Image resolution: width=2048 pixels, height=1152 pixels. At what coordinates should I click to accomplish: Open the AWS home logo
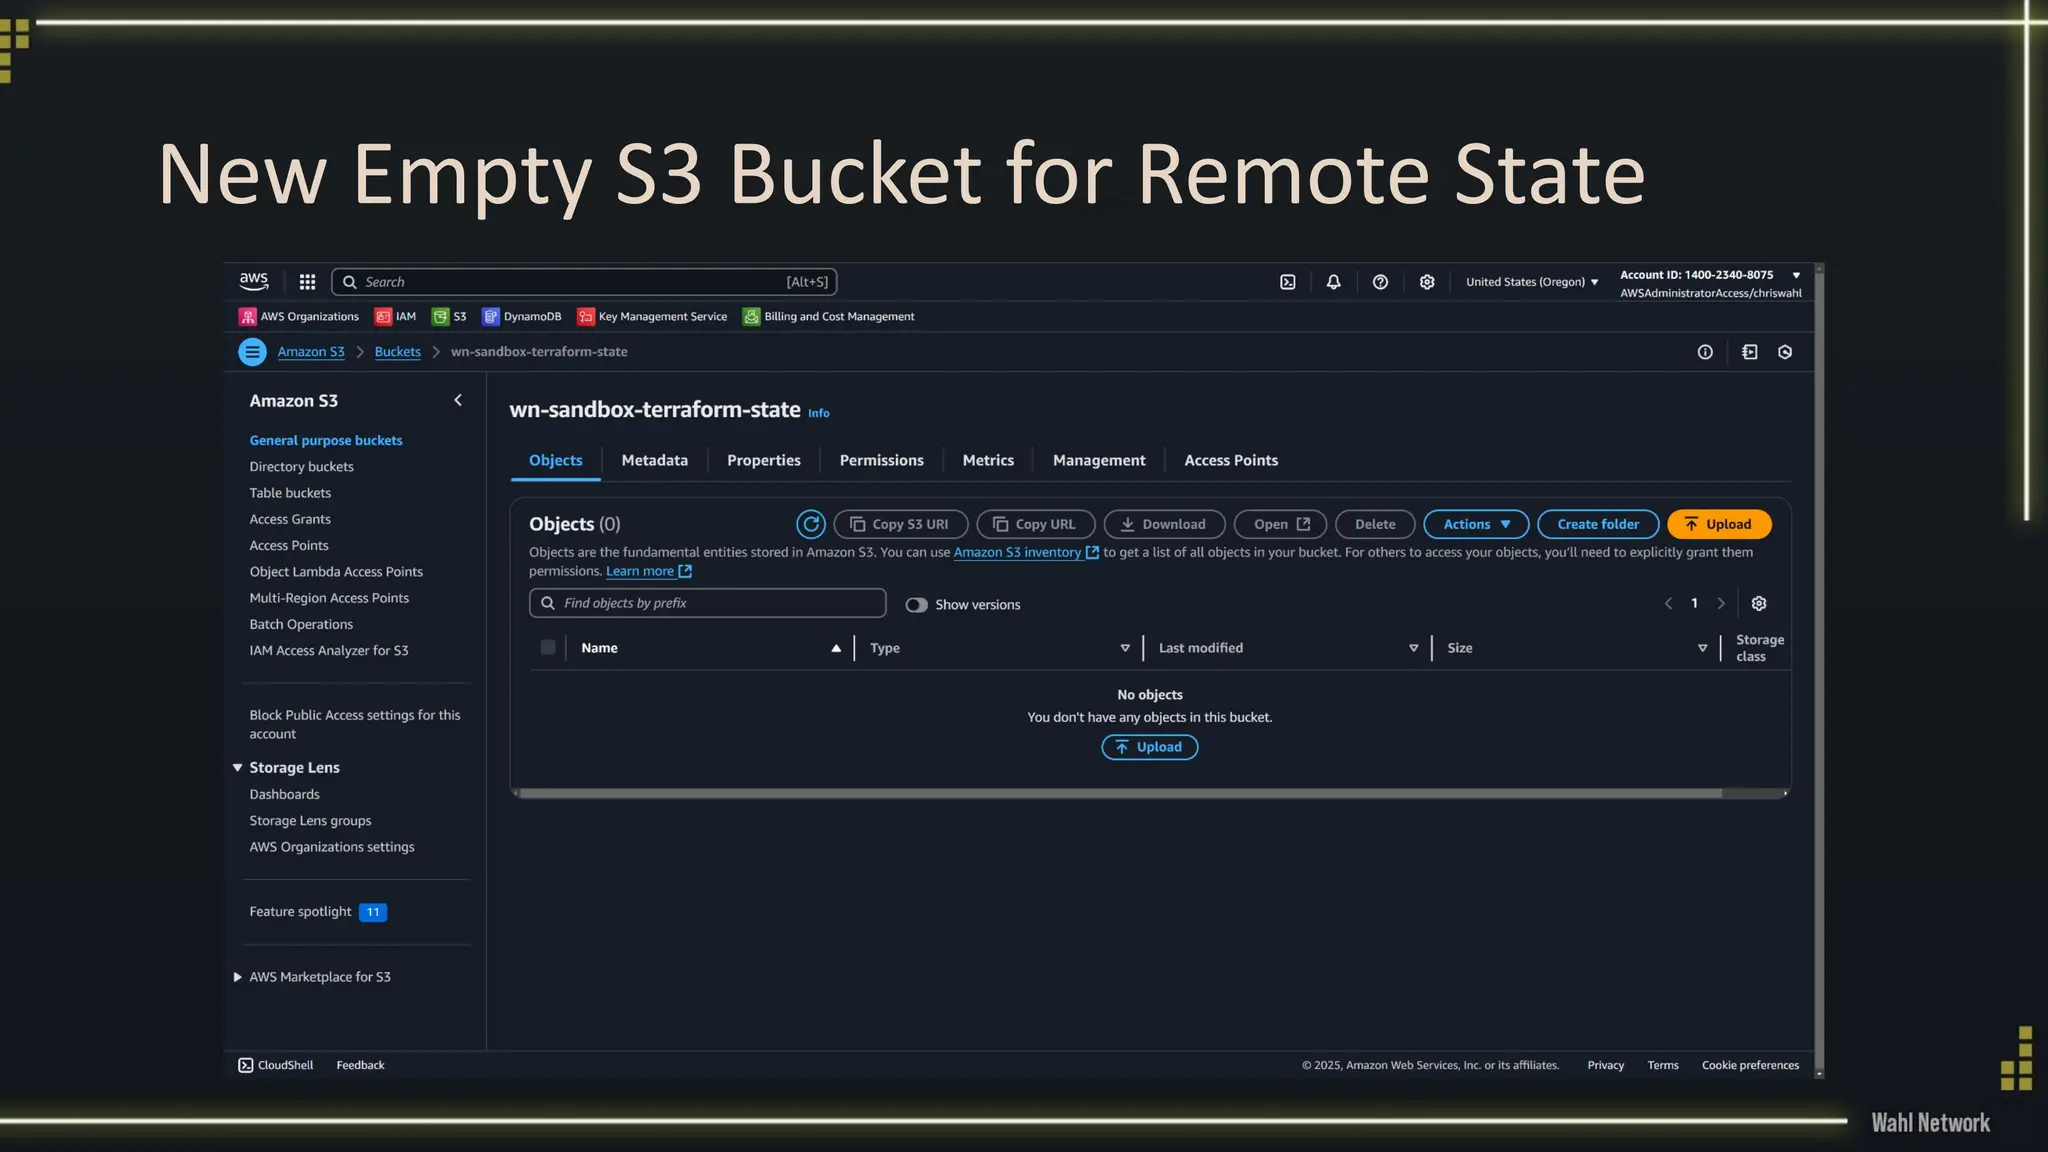(254, 281)
